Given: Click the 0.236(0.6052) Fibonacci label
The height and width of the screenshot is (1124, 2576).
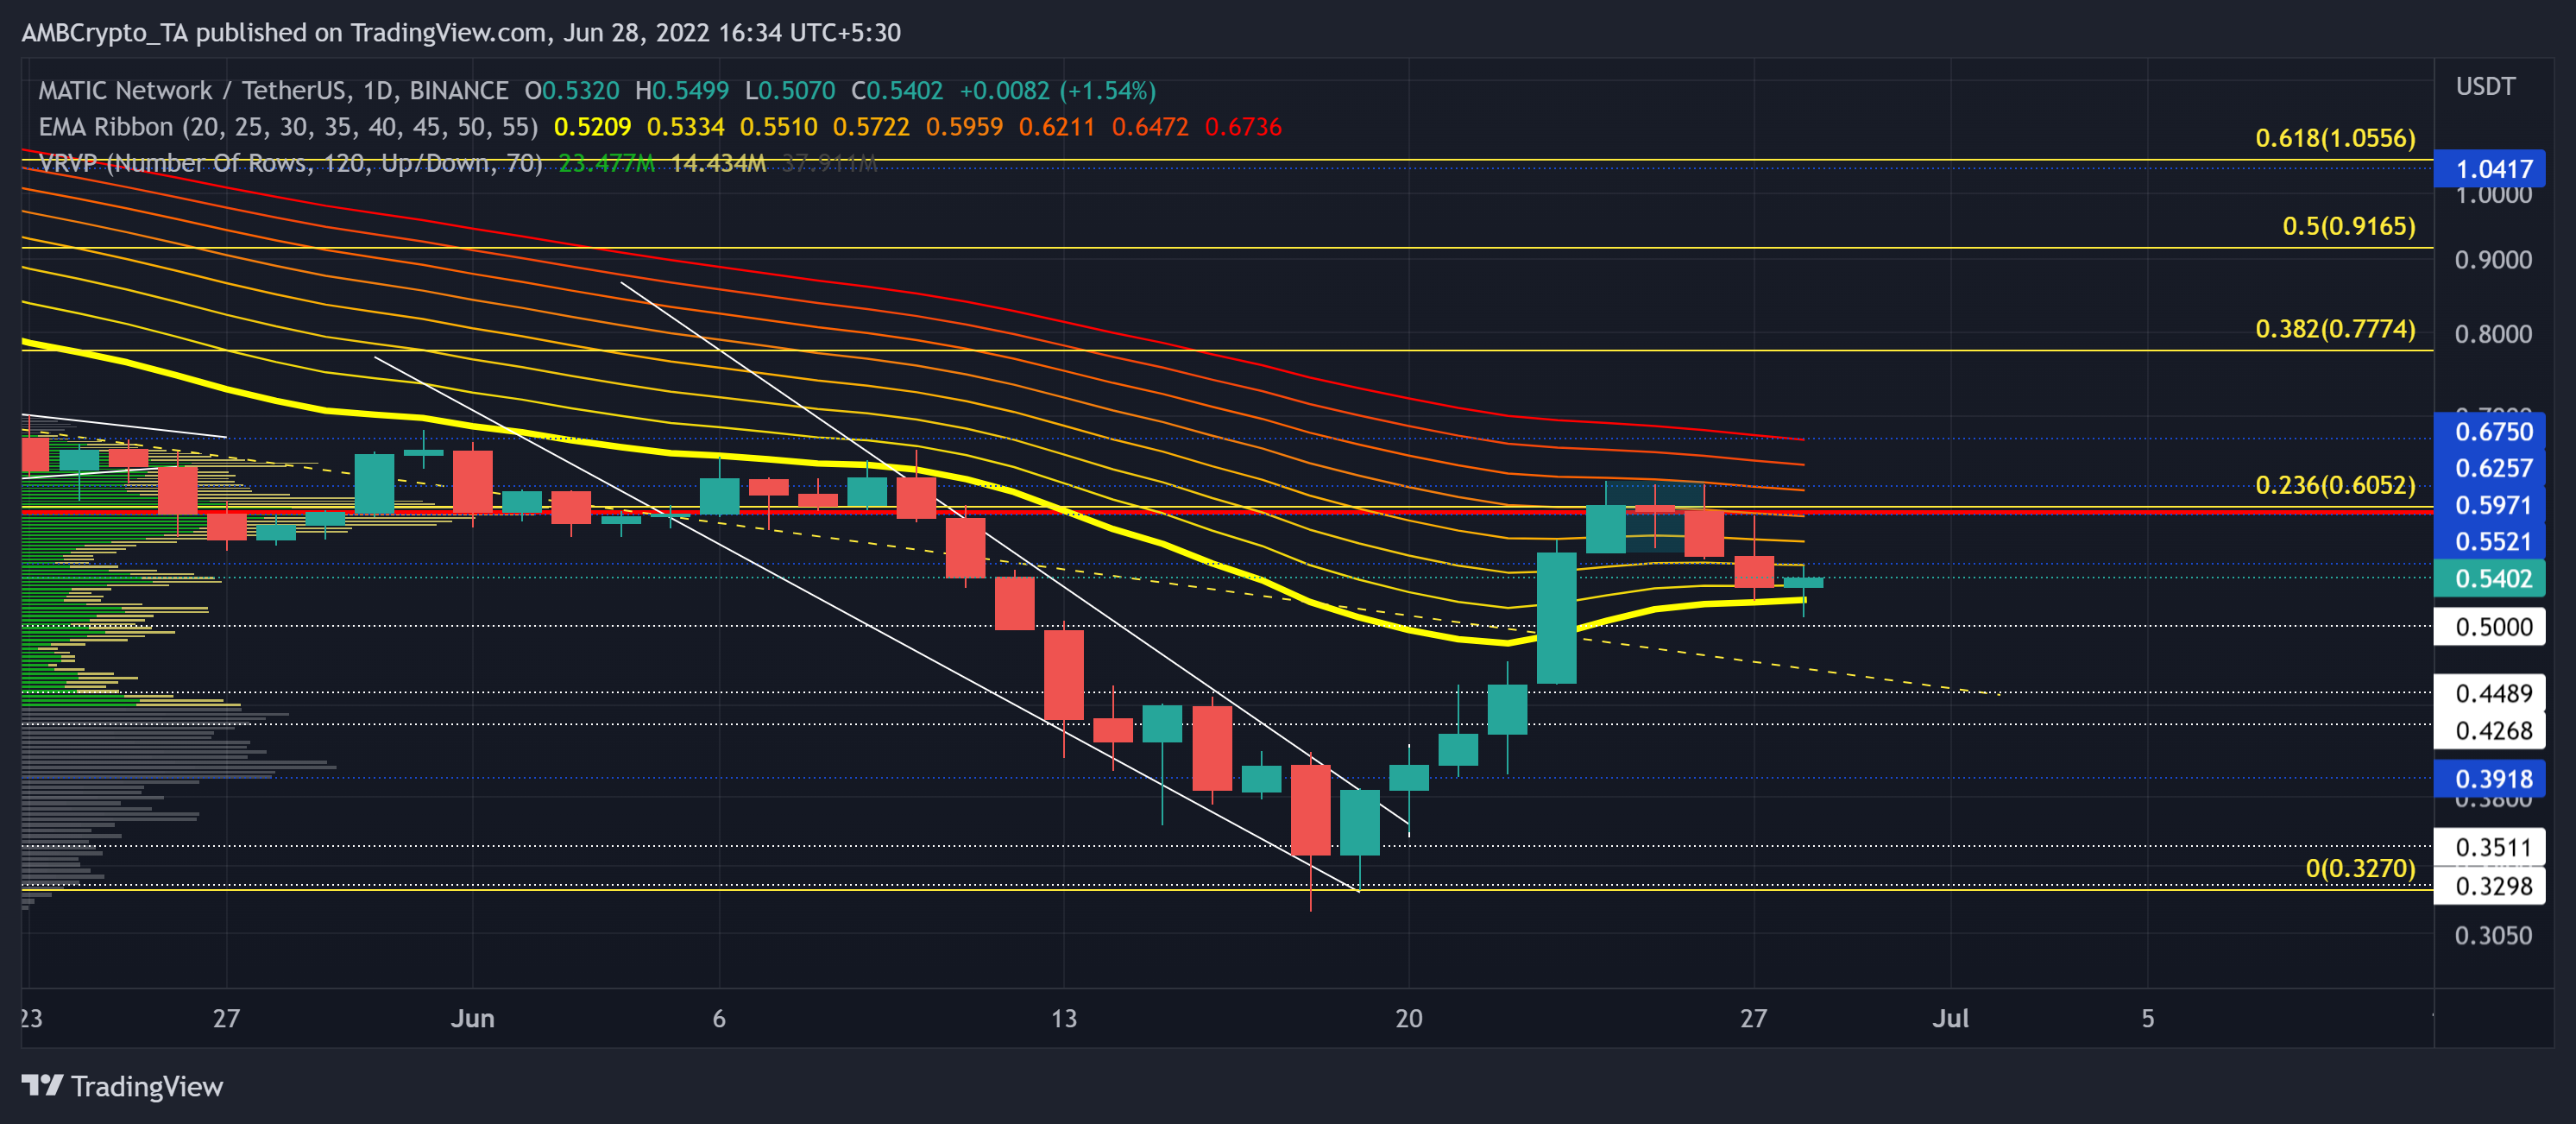Looking at the screenshot, I should 2334,485.
